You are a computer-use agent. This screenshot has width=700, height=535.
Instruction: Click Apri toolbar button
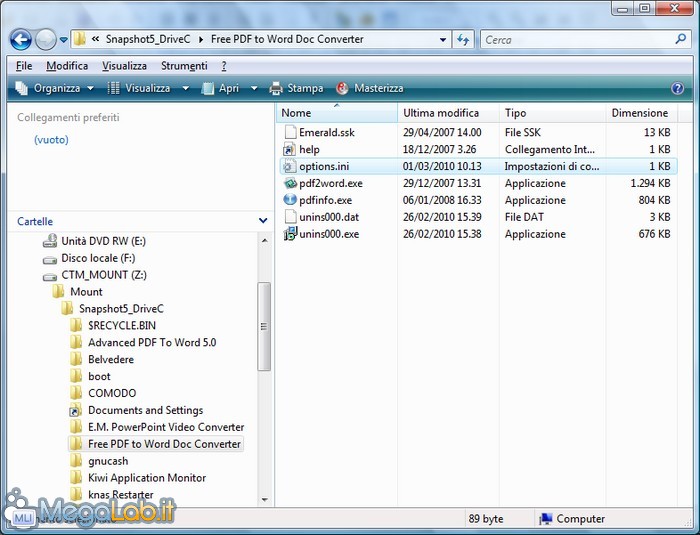[220, 88]
